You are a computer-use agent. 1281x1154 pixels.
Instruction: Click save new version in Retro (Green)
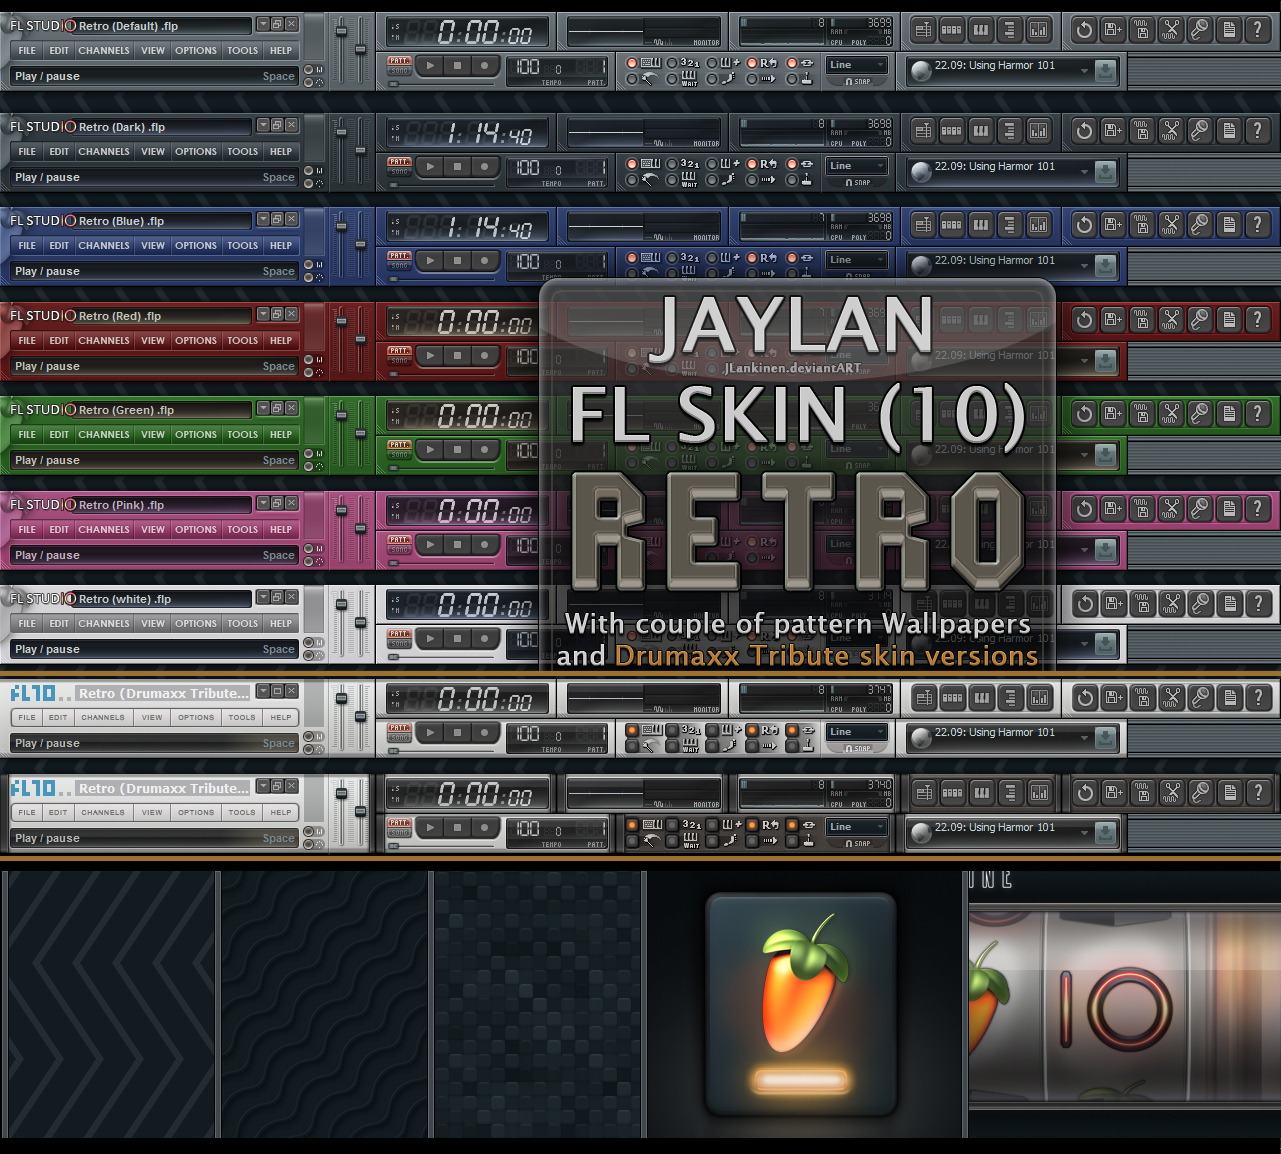(x=1113, y=414)
